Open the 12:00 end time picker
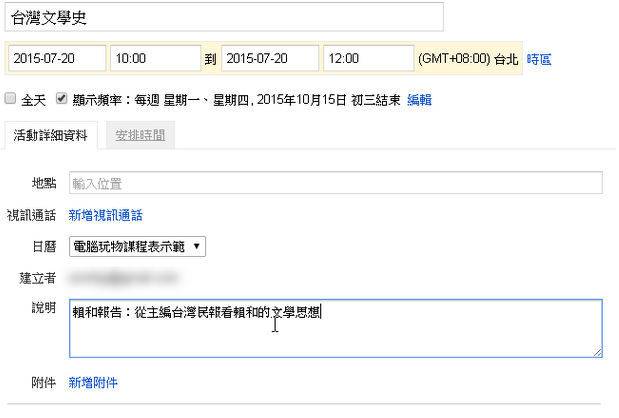 (367, 59)
